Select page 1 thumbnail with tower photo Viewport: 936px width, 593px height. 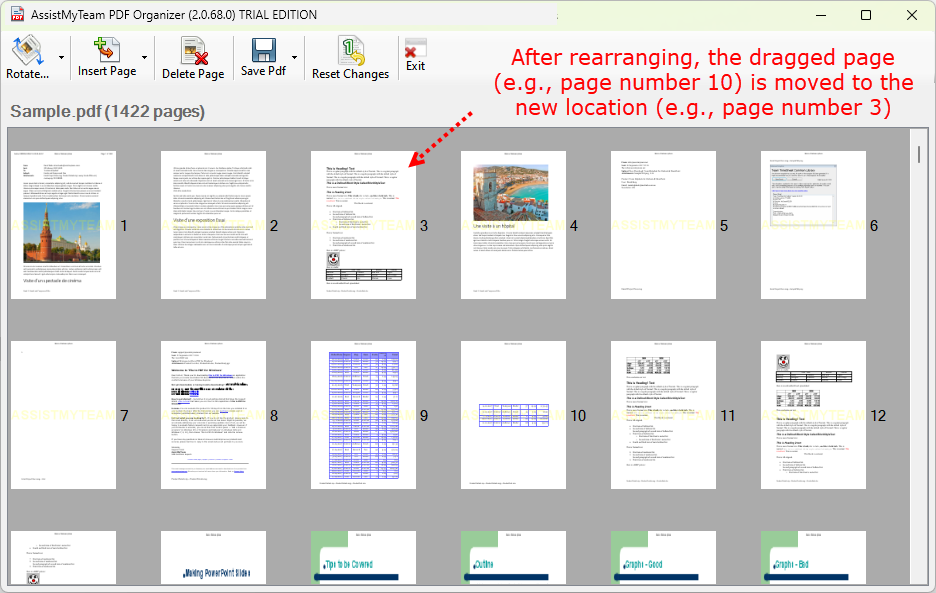tap(63, 225)
